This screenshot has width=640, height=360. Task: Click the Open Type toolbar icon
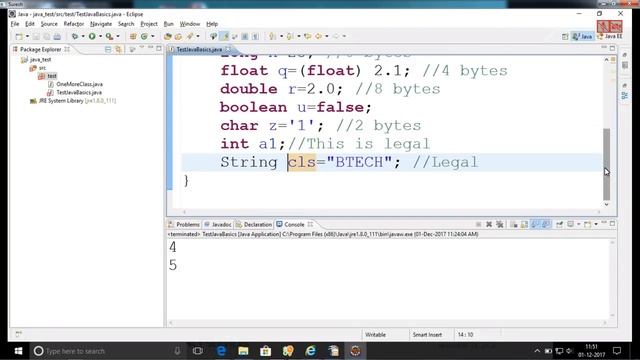[x=168, y=36]
